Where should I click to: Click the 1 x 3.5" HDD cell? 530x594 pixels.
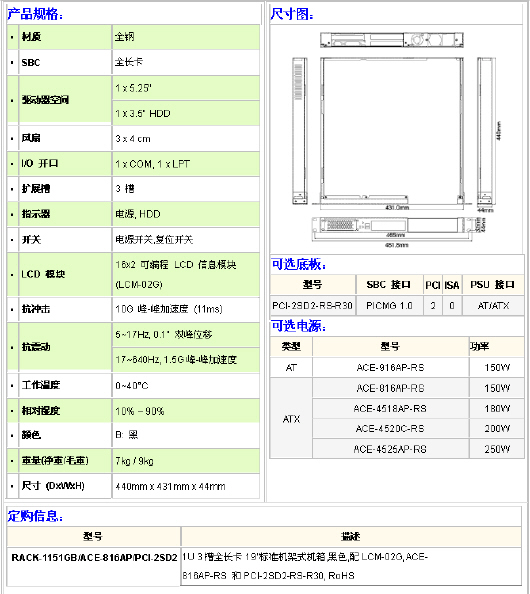pos(186,113)
